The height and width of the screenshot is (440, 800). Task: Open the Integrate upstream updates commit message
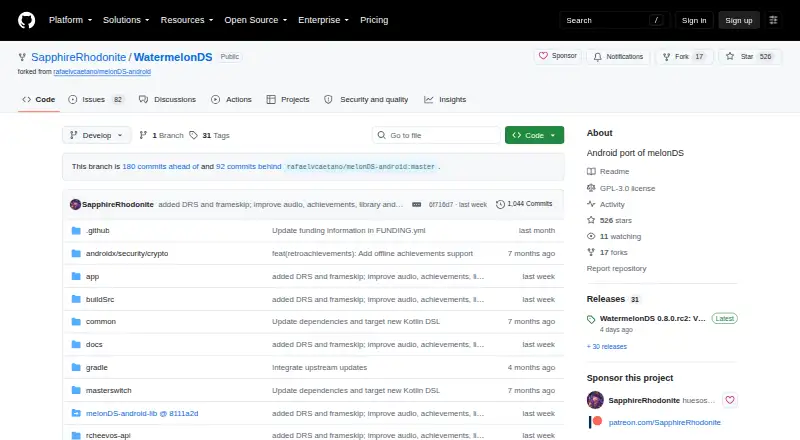319,368
